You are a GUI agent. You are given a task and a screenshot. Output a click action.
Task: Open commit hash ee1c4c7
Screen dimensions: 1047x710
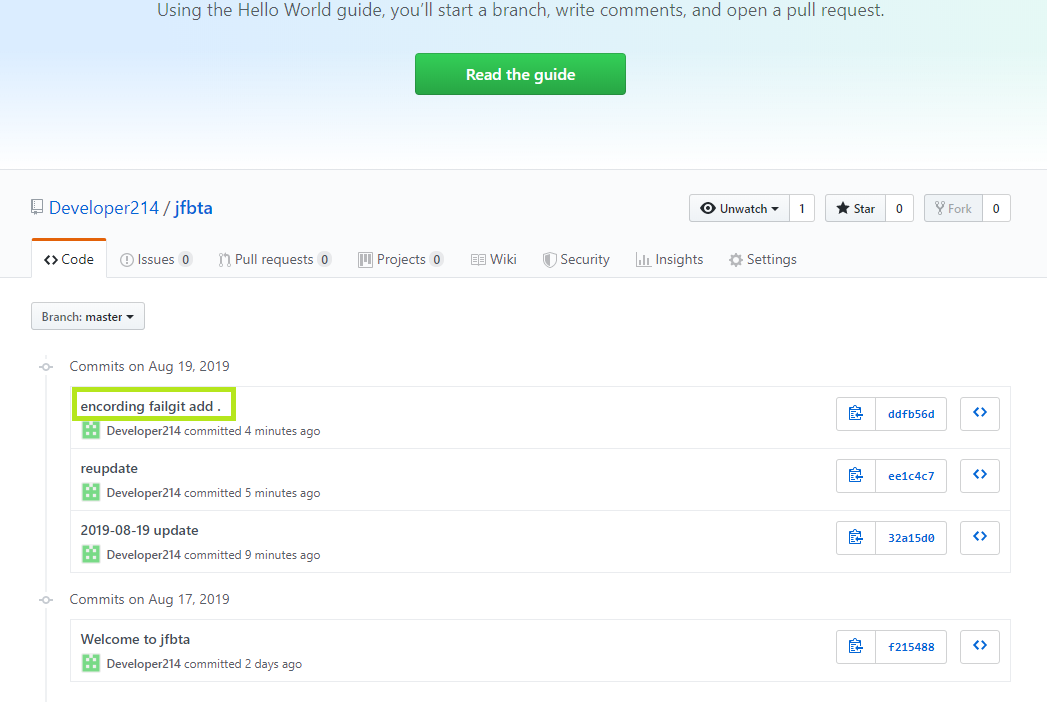click(x=911, y=476)
